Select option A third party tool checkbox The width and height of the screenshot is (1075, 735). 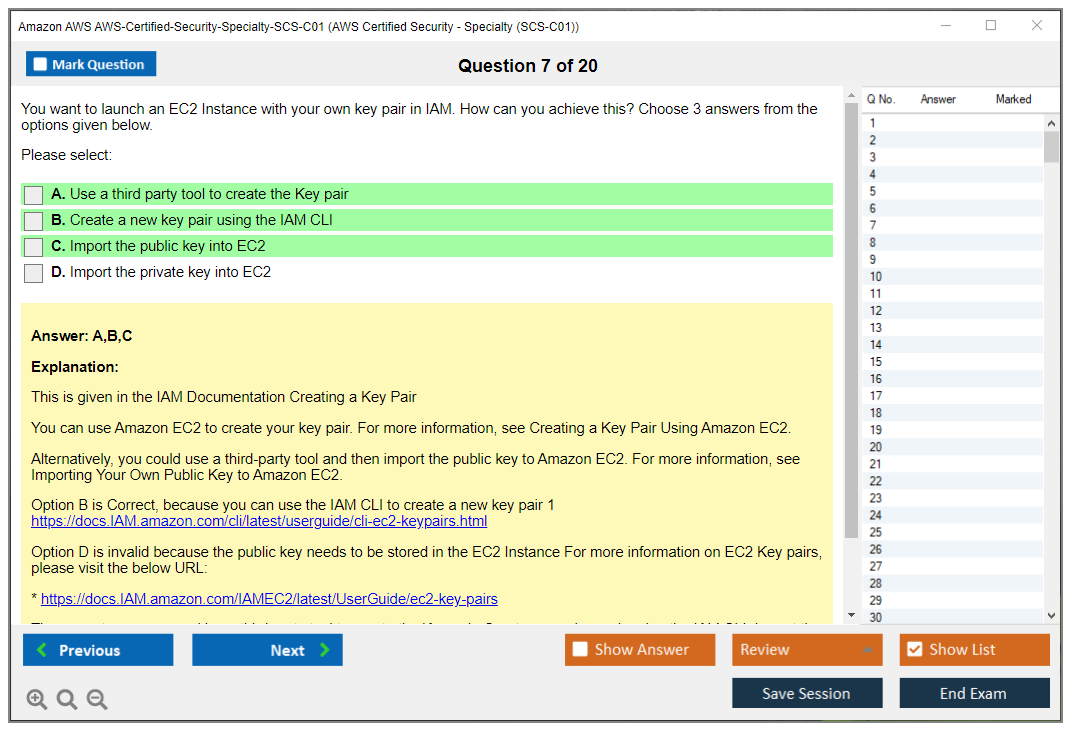click(34, 195)
